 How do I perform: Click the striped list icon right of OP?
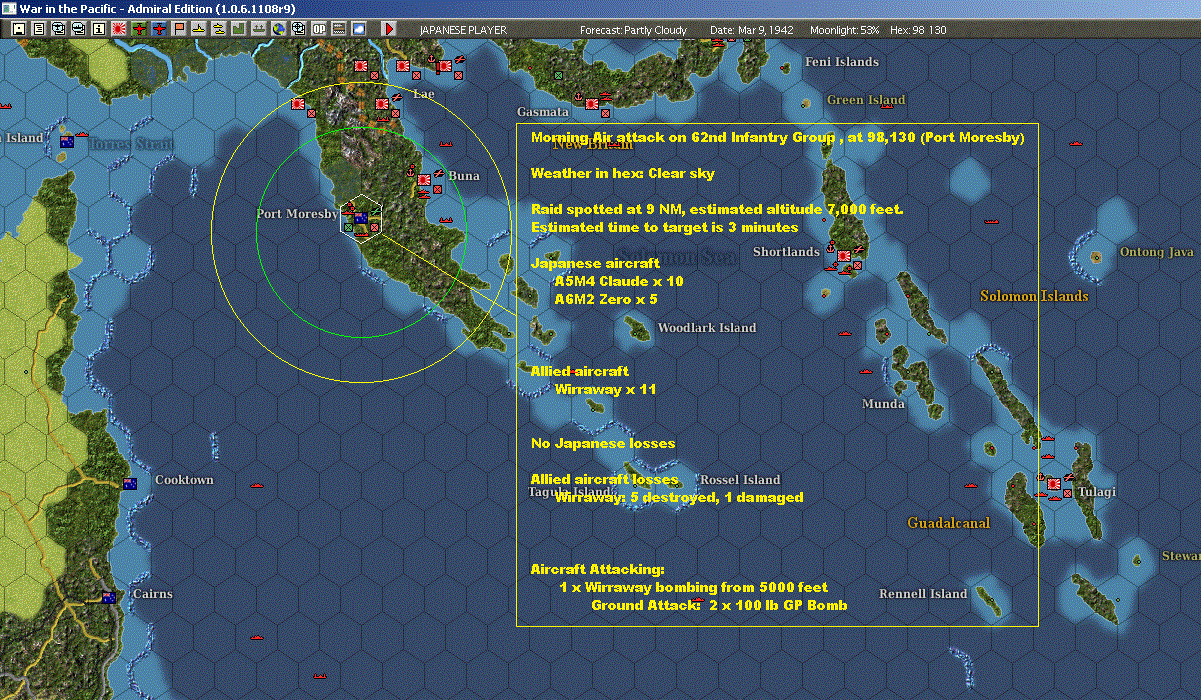(338, 29)
